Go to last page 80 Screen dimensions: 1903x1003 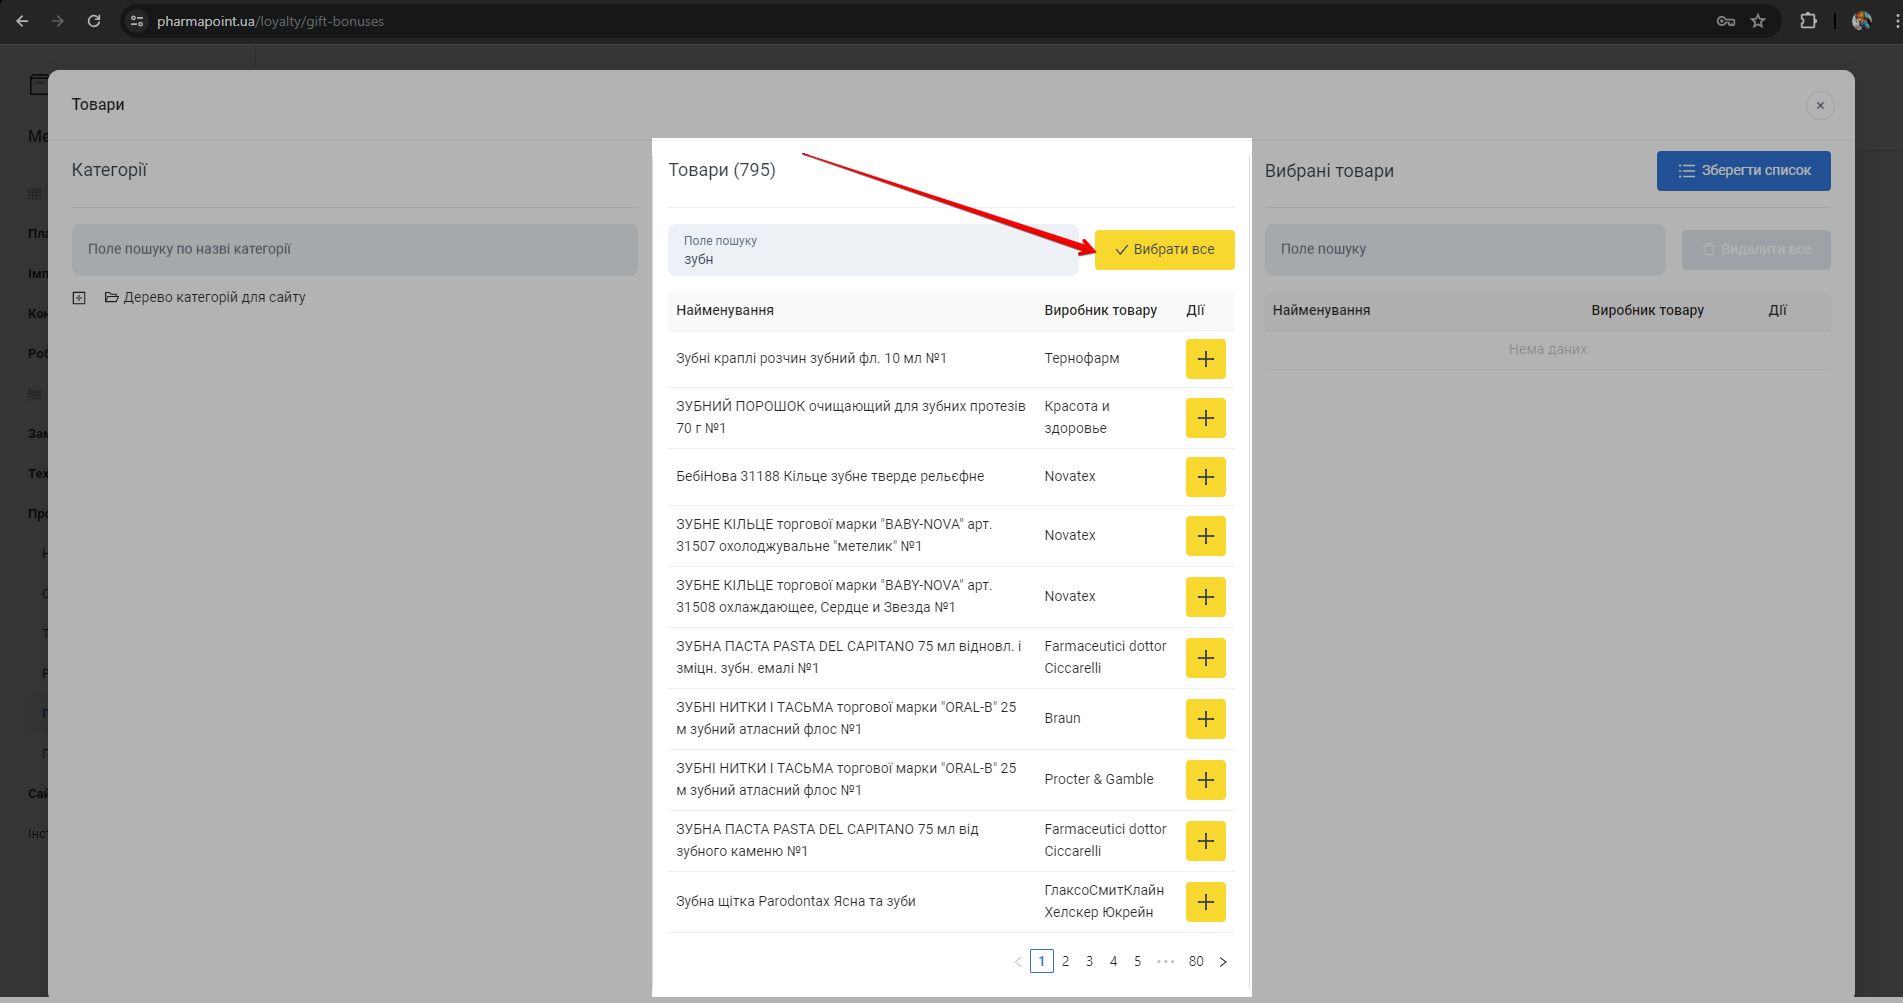1195,962
